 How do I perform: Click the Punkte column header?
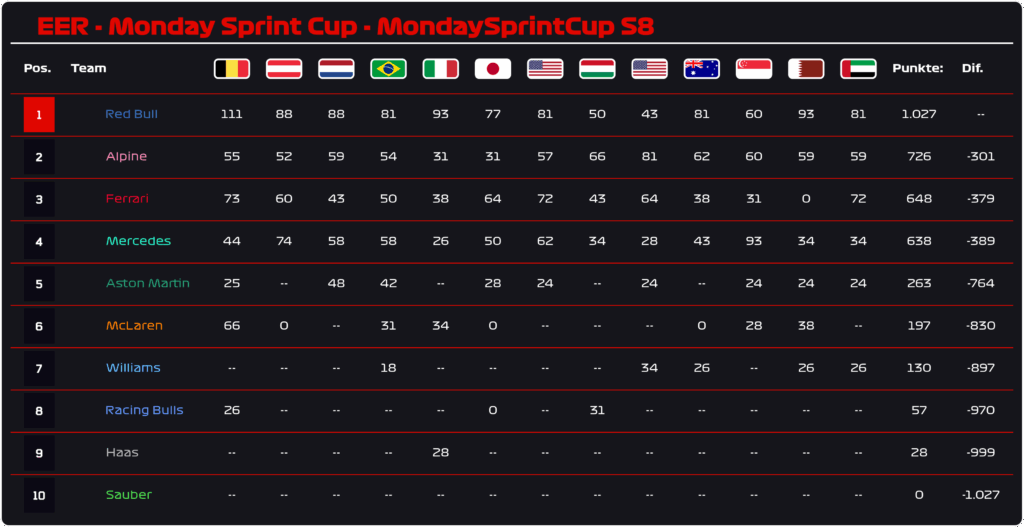click(918, 69)
